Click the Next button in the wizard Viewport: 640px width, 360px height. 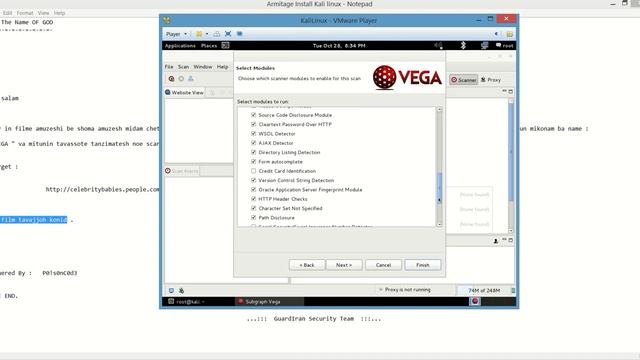pos(344,265)
